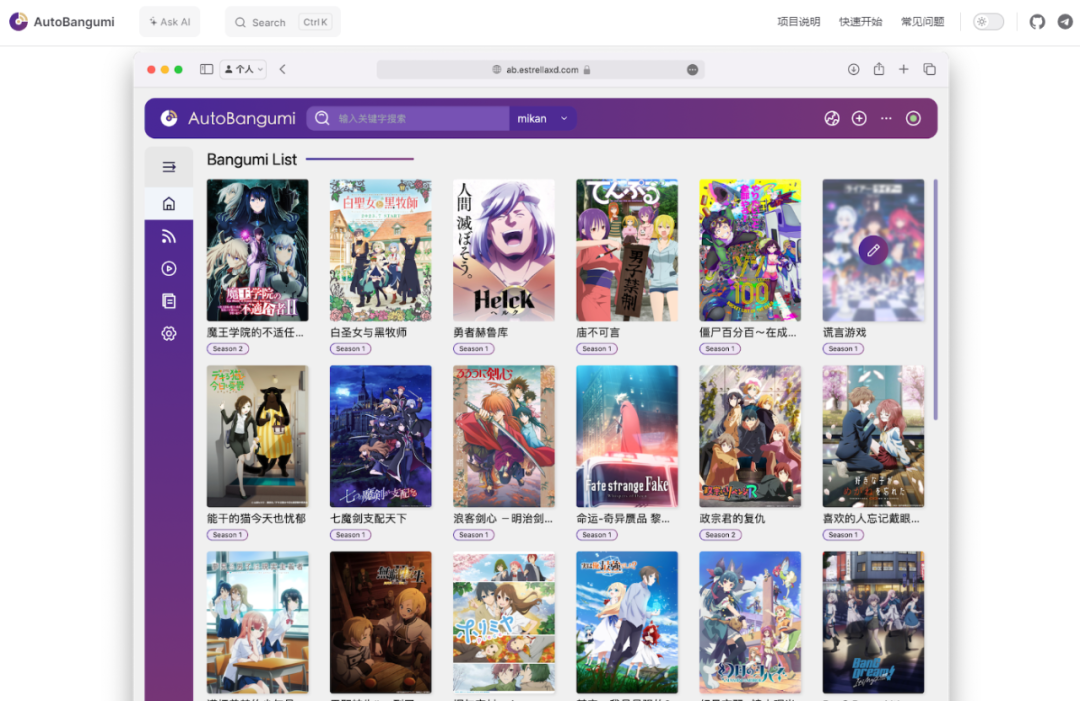1080x701 pixels.
Task: Open the Search box with Ctrl K
Action: coord(283,22)
